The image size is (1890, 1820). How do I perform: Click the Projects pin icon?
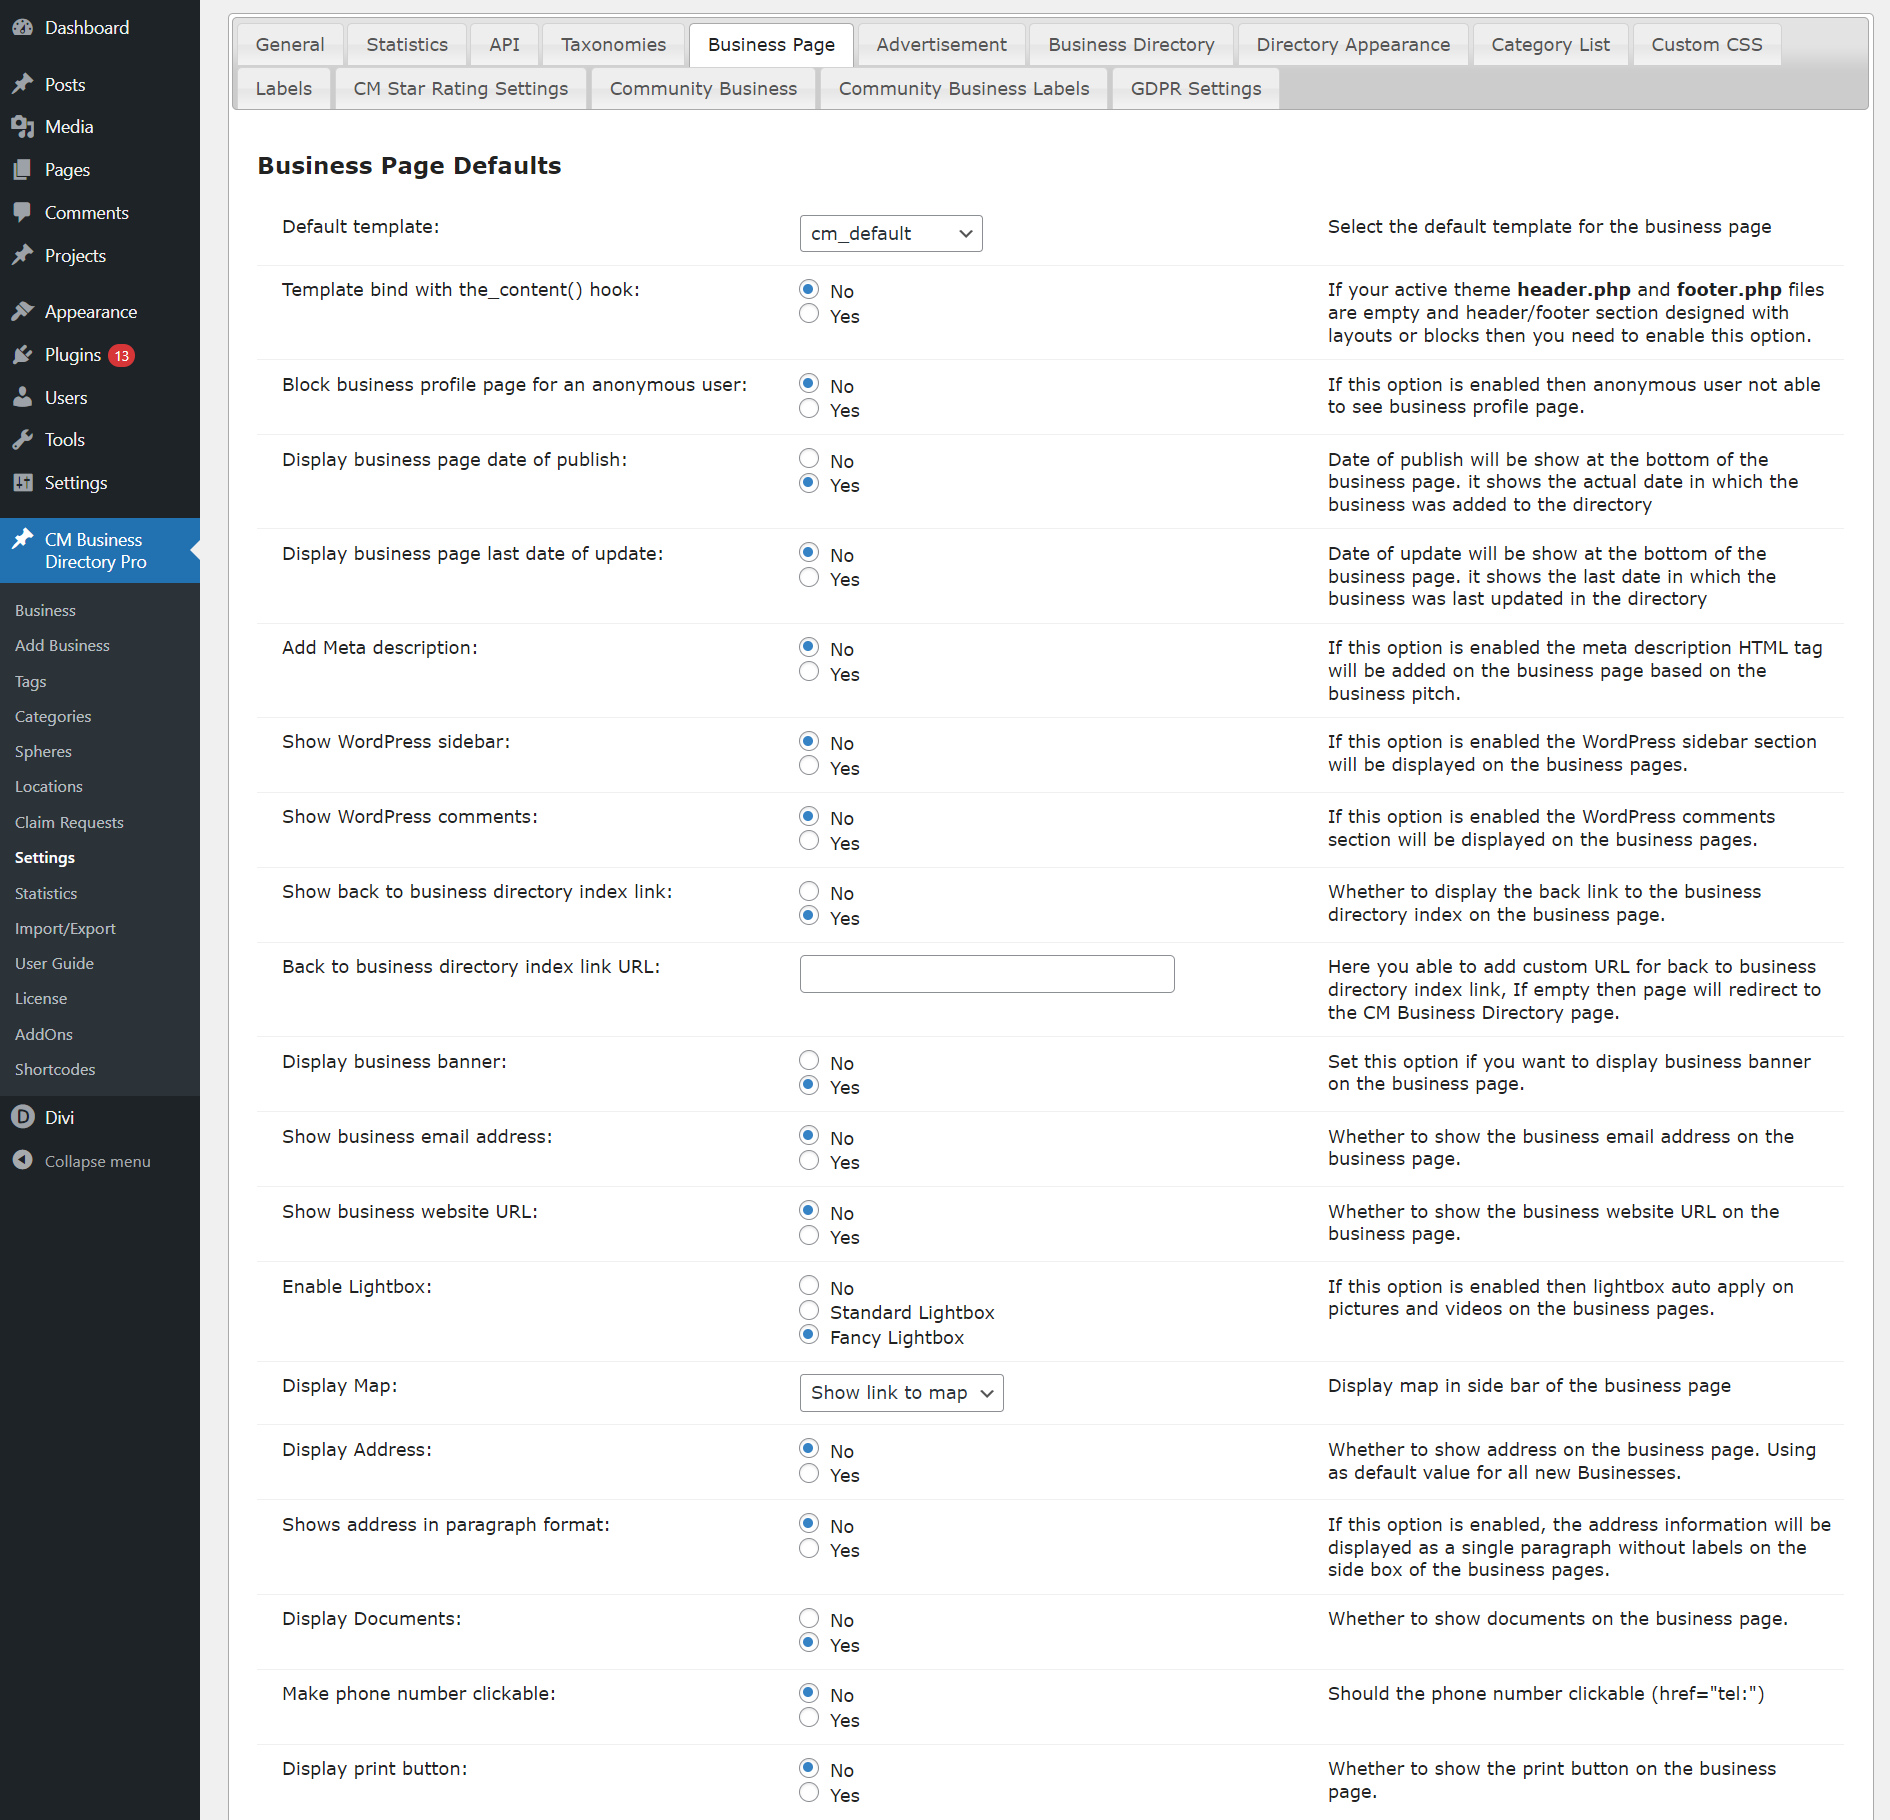pos(23,255)
